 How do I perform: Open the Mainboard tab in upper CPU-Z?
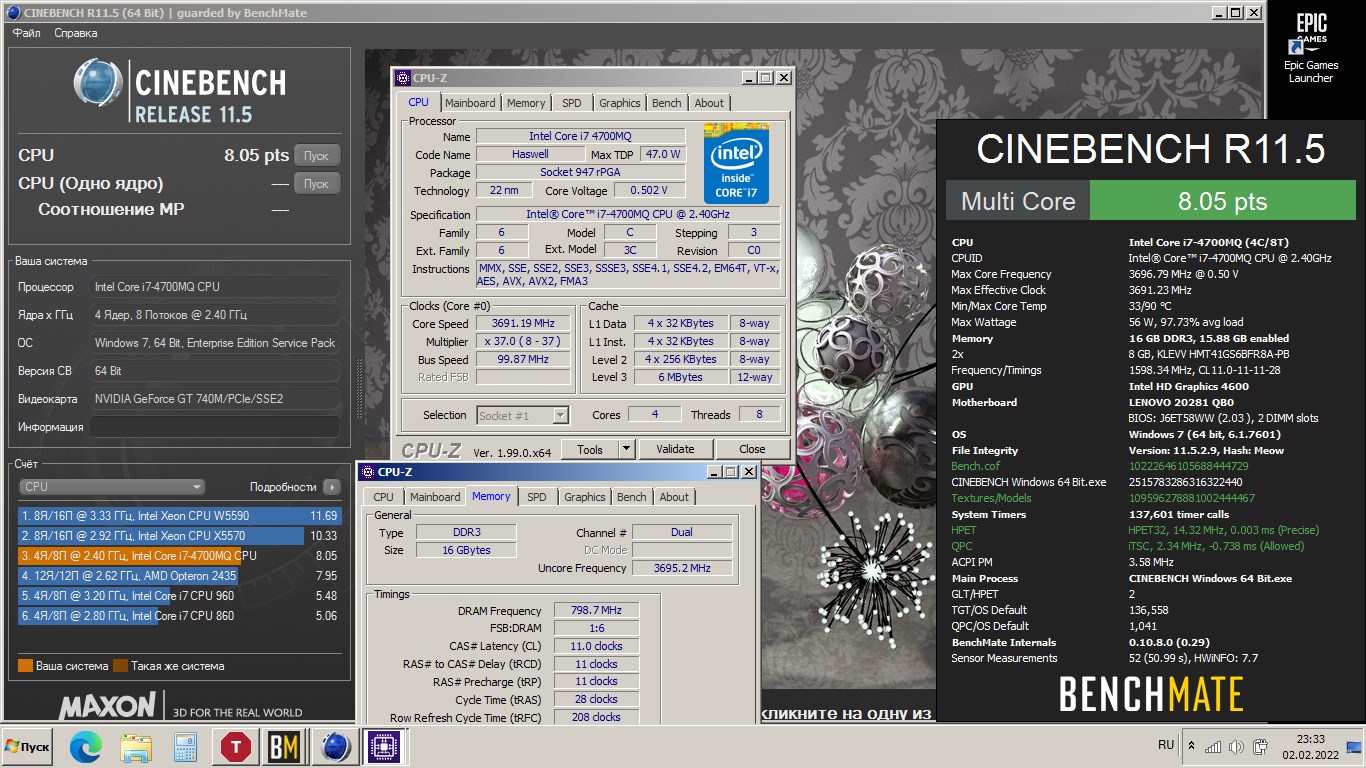click(470, 103)
